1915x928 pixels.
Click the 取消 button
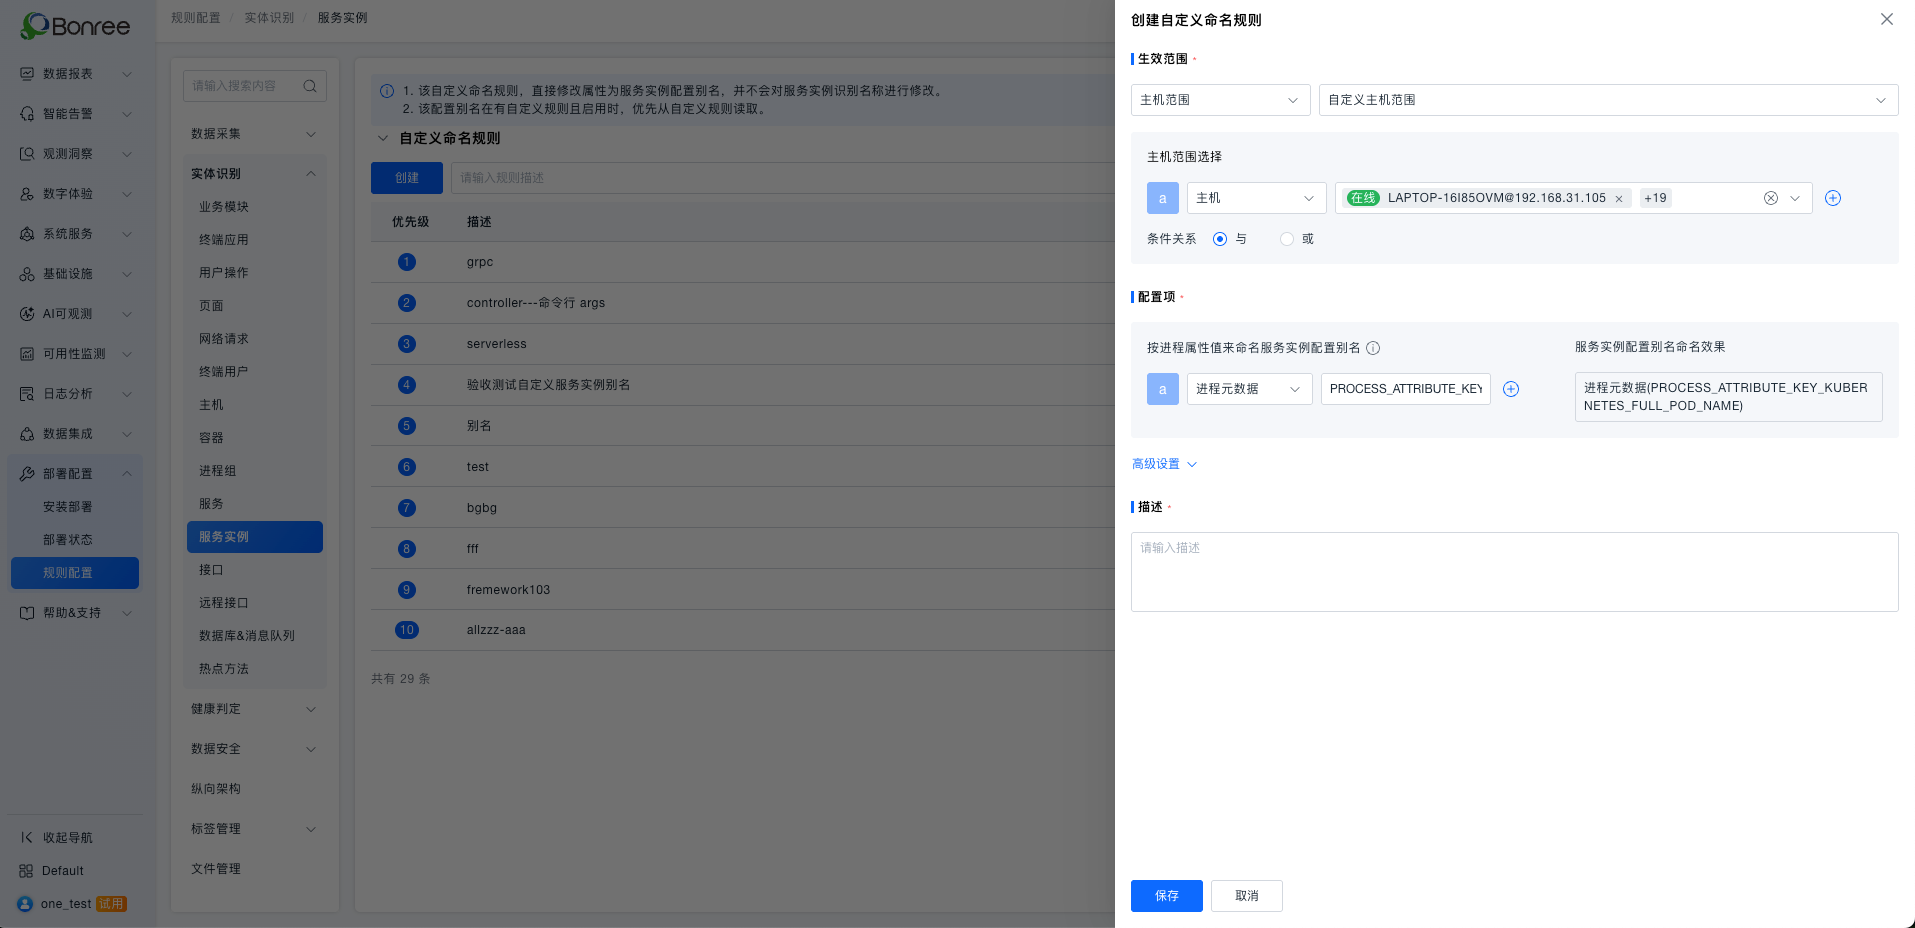[1246, 896]
